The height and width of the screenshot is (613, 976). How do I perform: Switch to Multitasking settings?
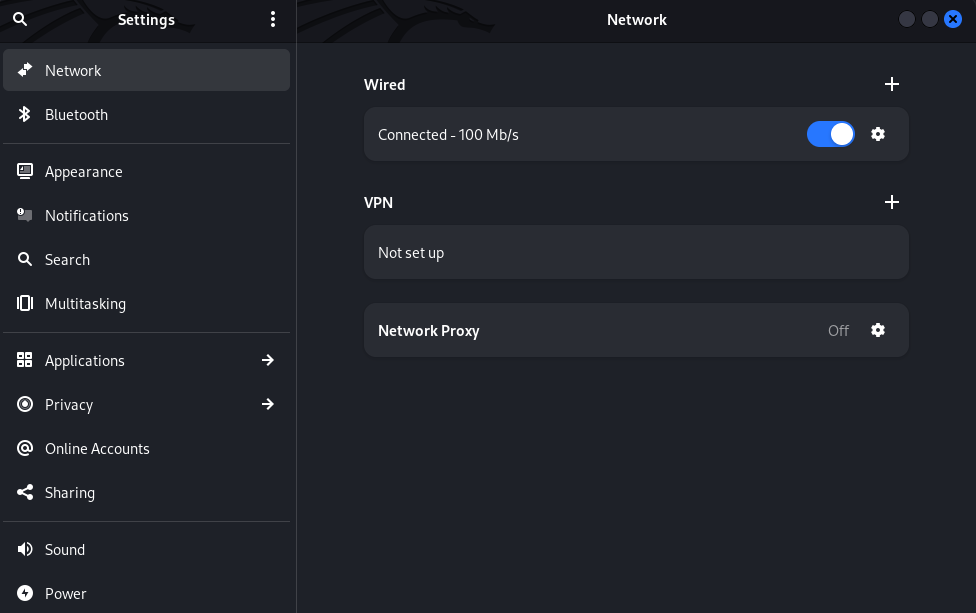[146, 303]
